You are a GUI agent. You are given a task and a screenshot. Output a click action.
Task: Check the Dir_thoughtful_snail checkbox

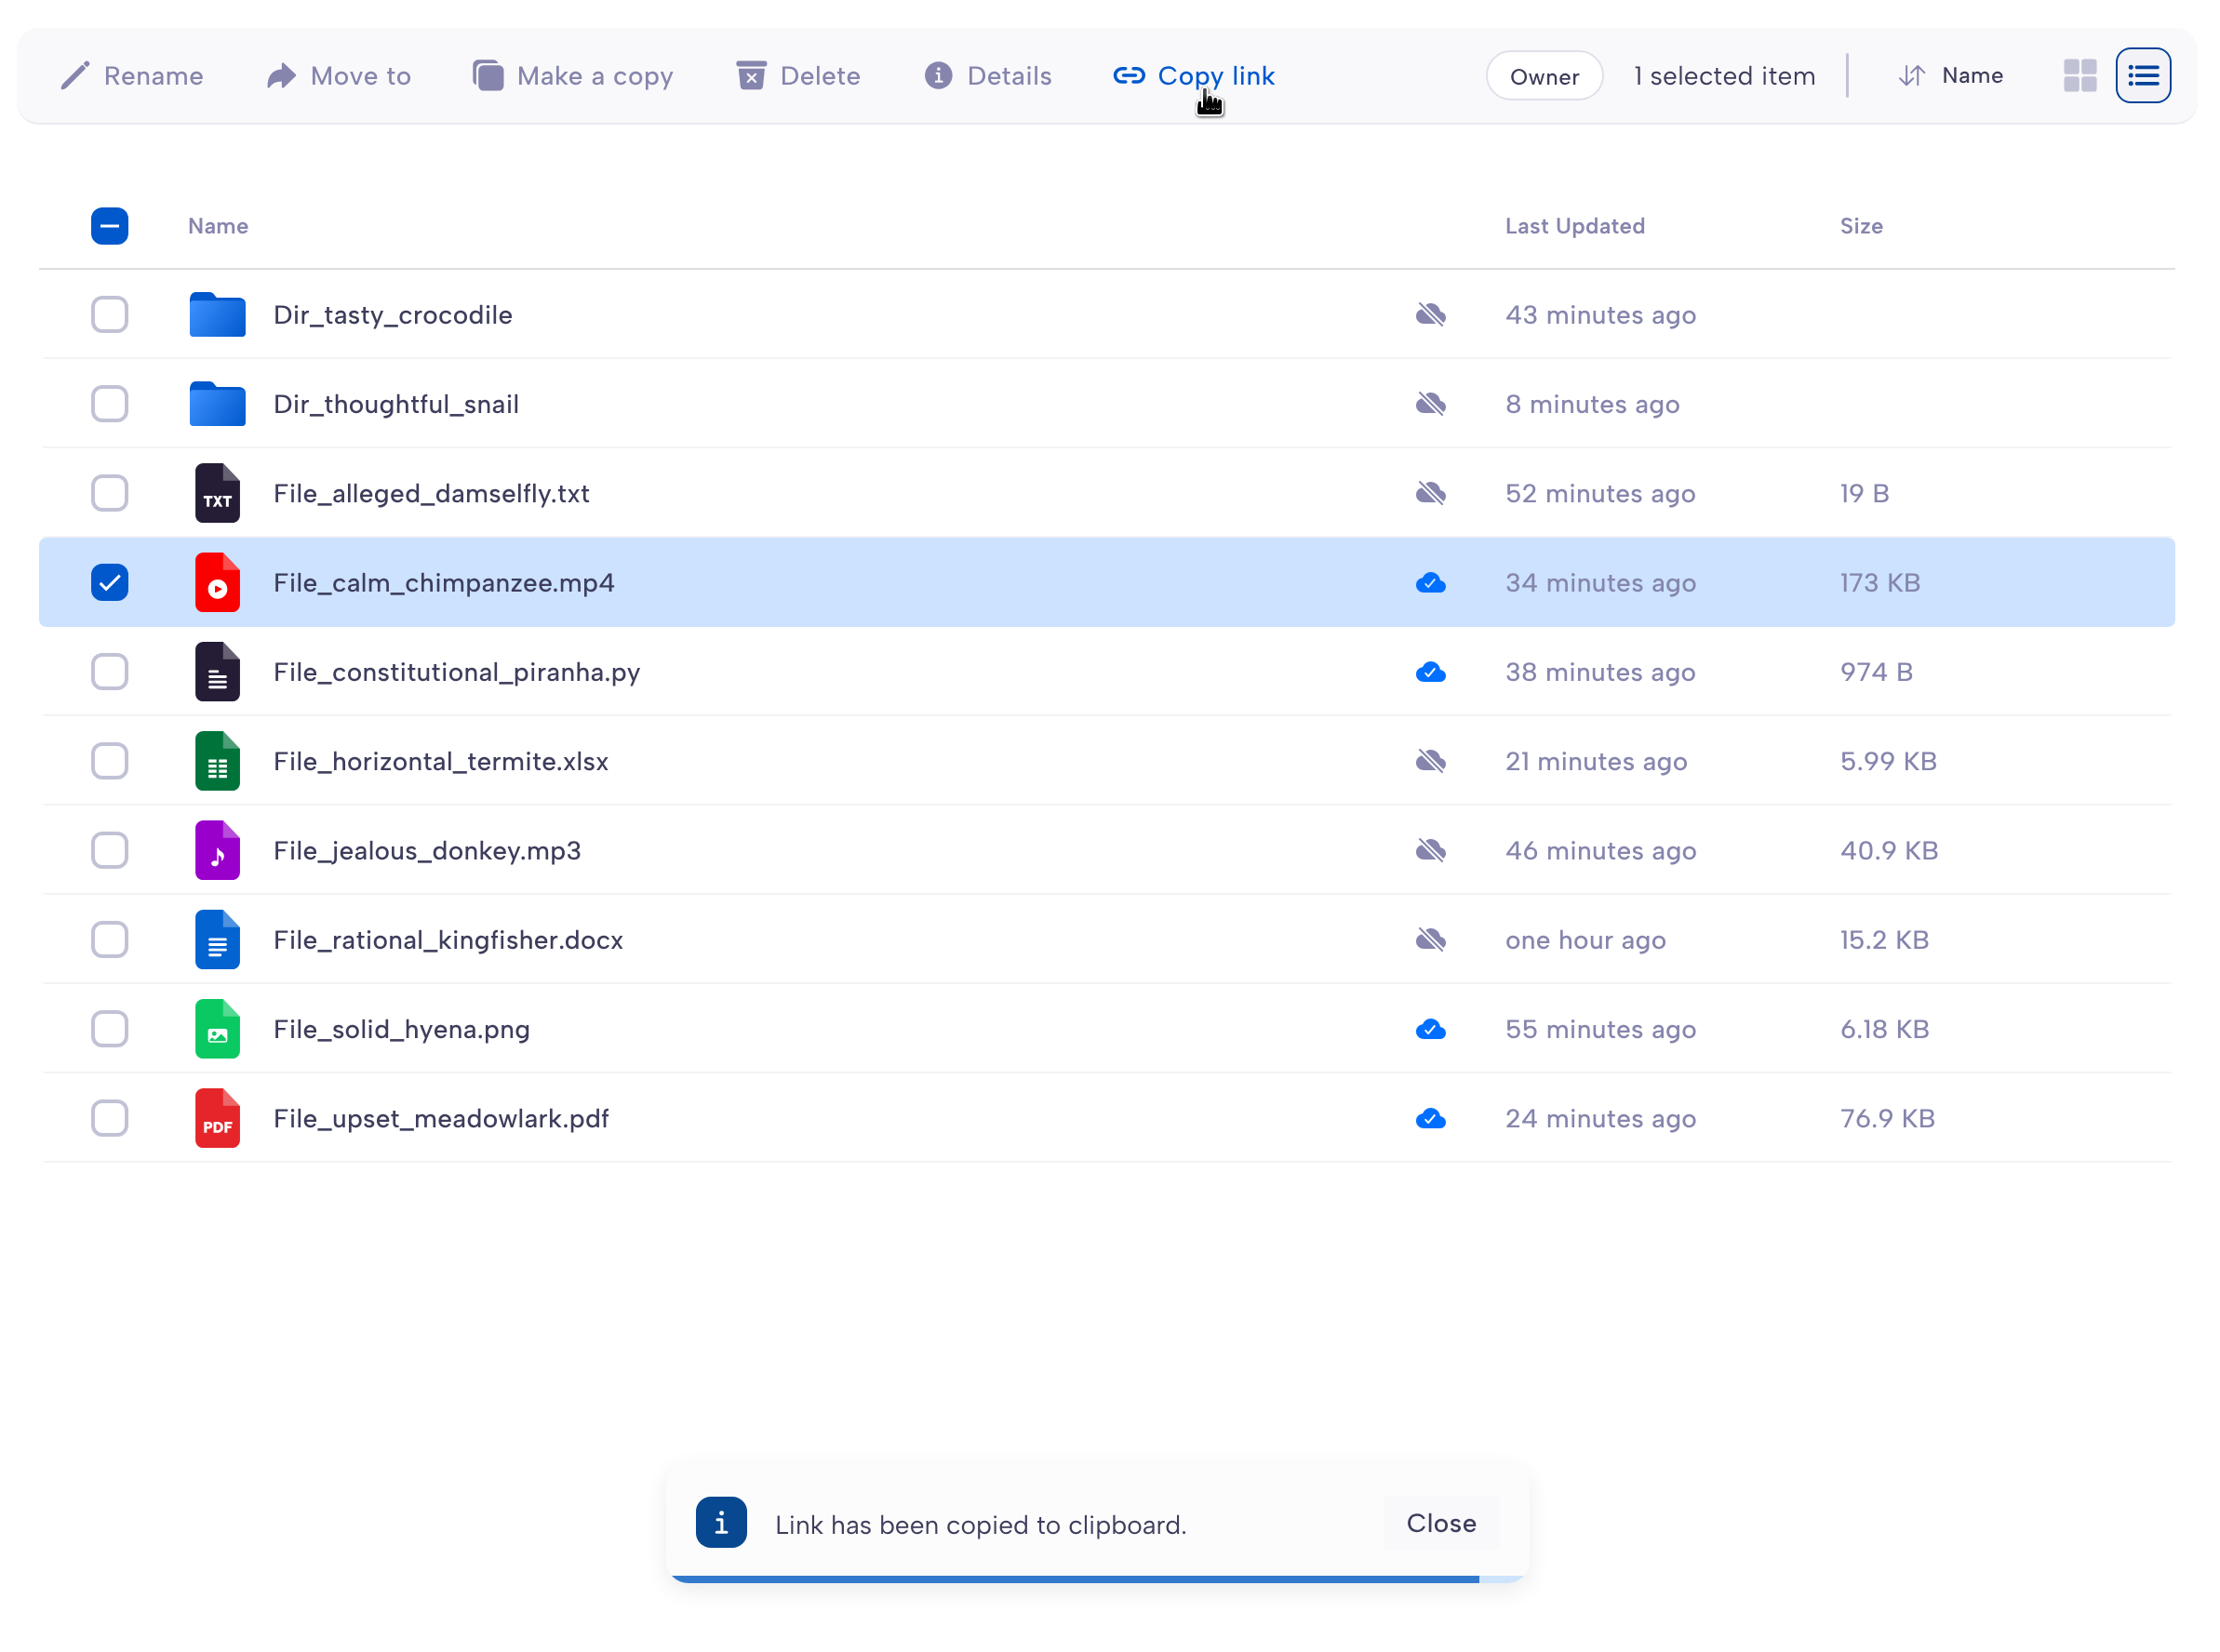tap(110, 404)
